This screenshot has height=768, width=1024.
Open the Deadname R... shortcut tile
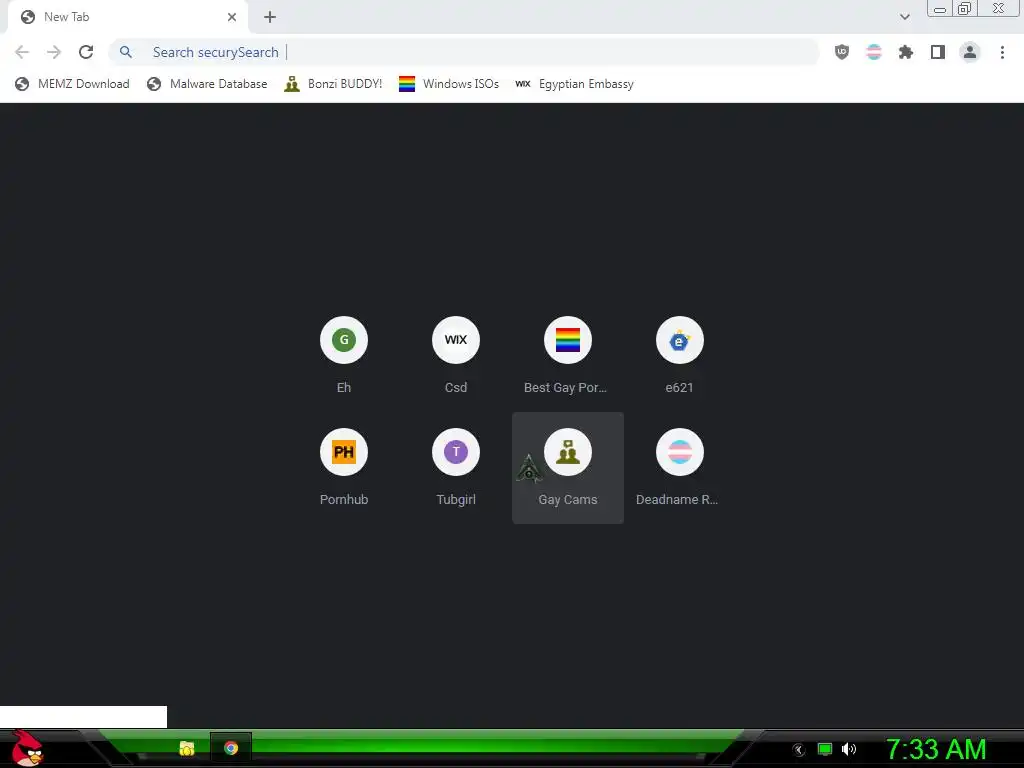point(680,468)
